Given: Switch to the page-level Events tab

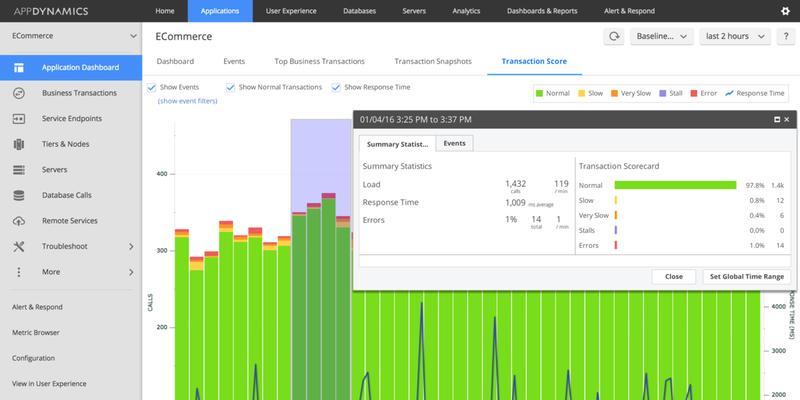Looking at the screenshot, I should [234, 61].
